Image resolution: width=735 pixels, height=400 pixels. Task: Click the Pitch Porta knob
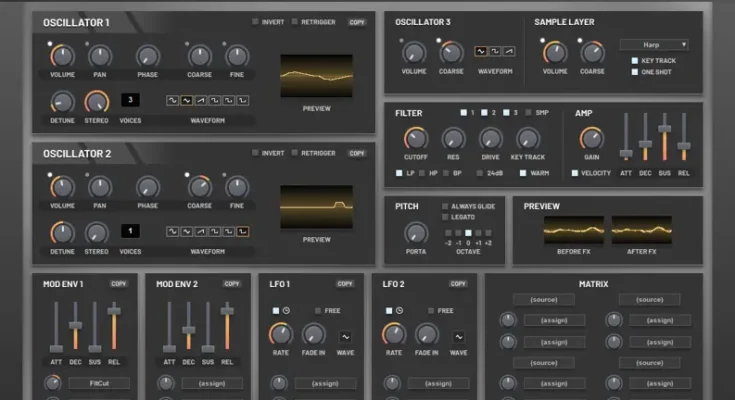tap(415, 233)
